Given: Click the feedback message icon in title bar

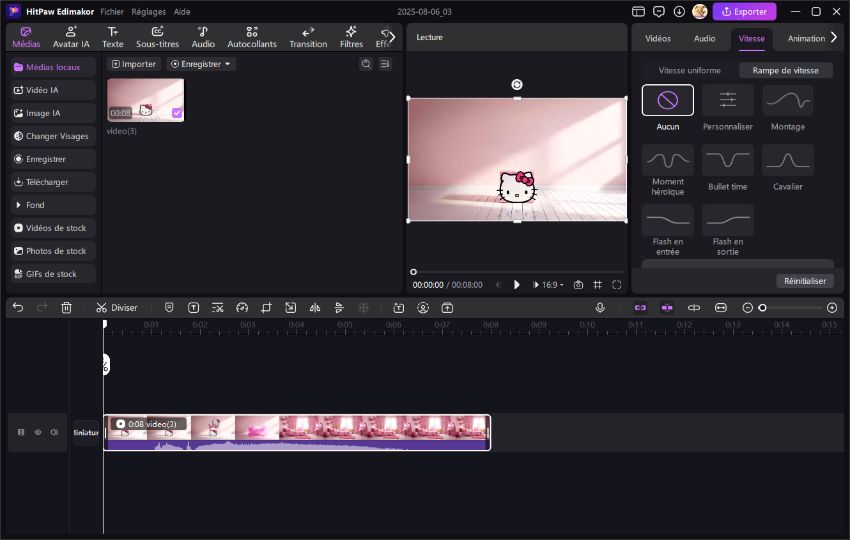Looking at the screenshot, I should 659,11.
